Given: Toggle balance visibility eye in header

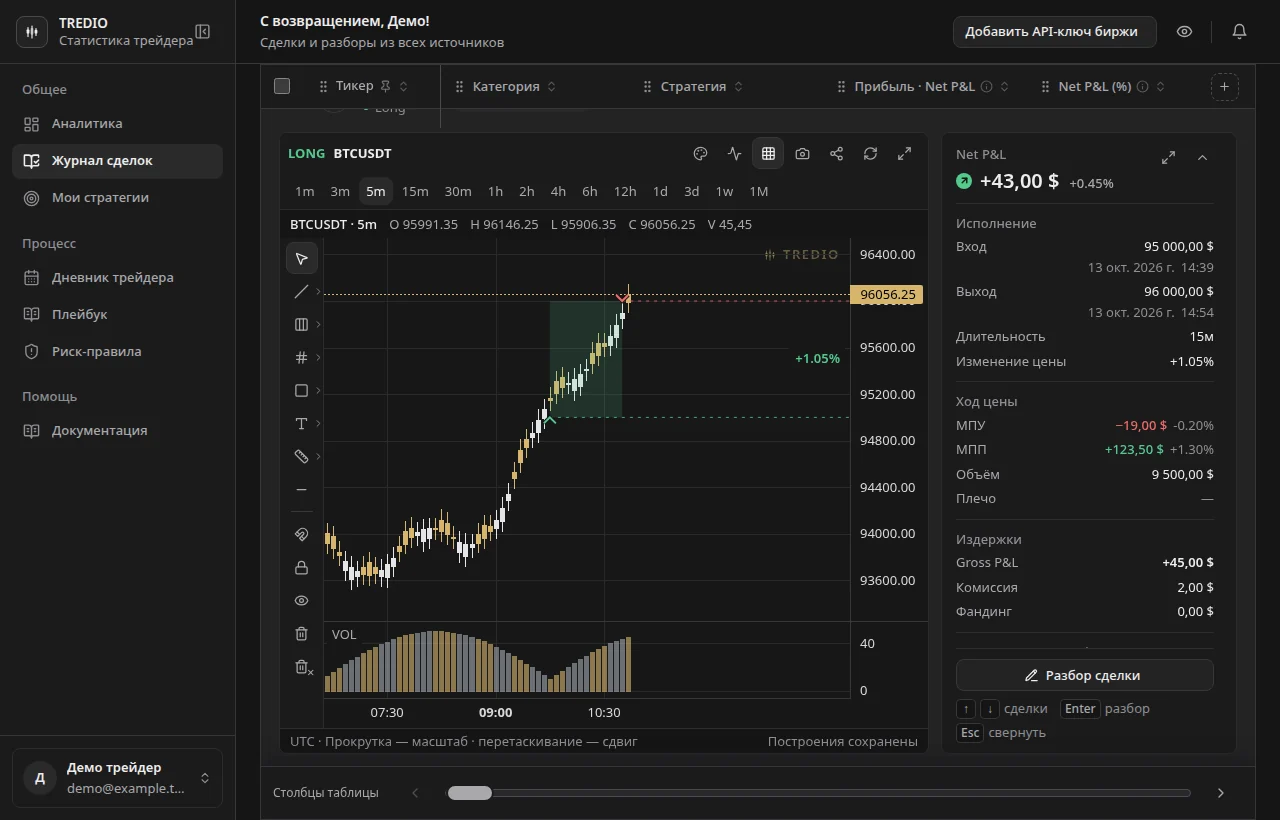Looking at the screenshot, I should point(1184,31).
